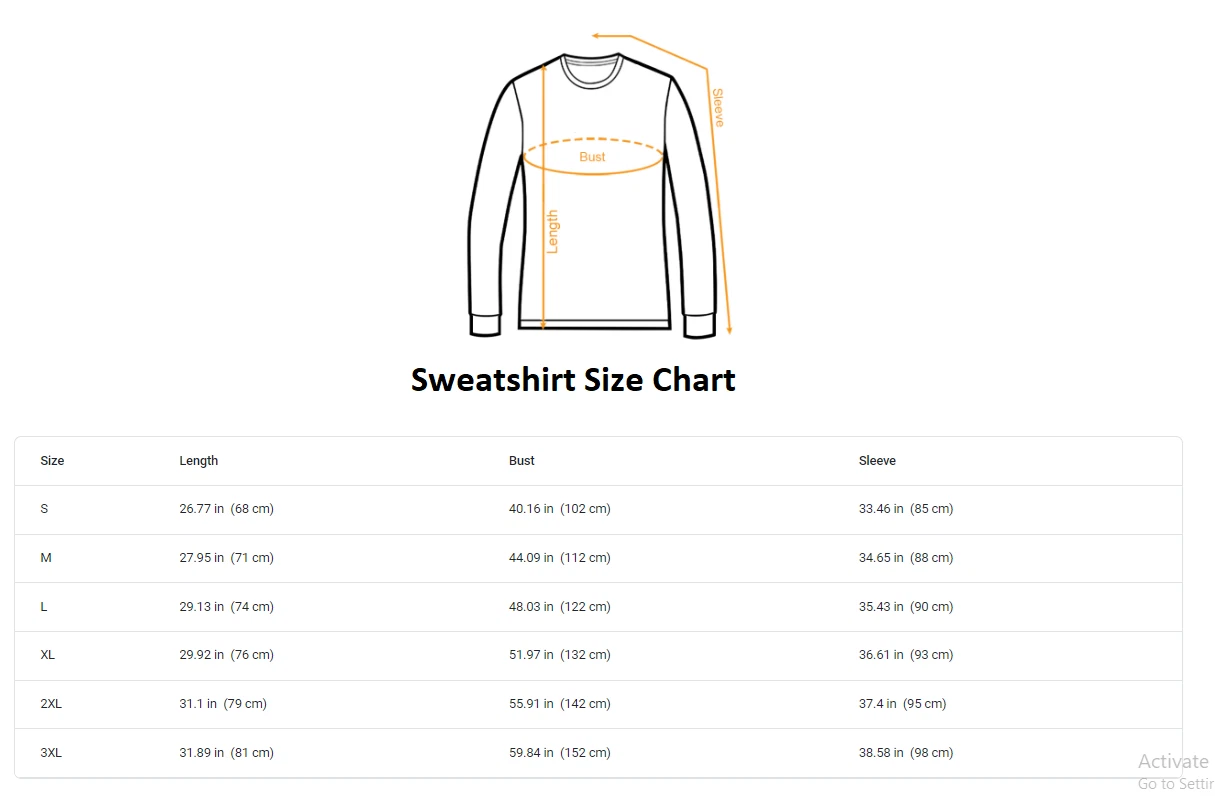Click the Size column header
1215x804 pixels.
pos(52,461)
